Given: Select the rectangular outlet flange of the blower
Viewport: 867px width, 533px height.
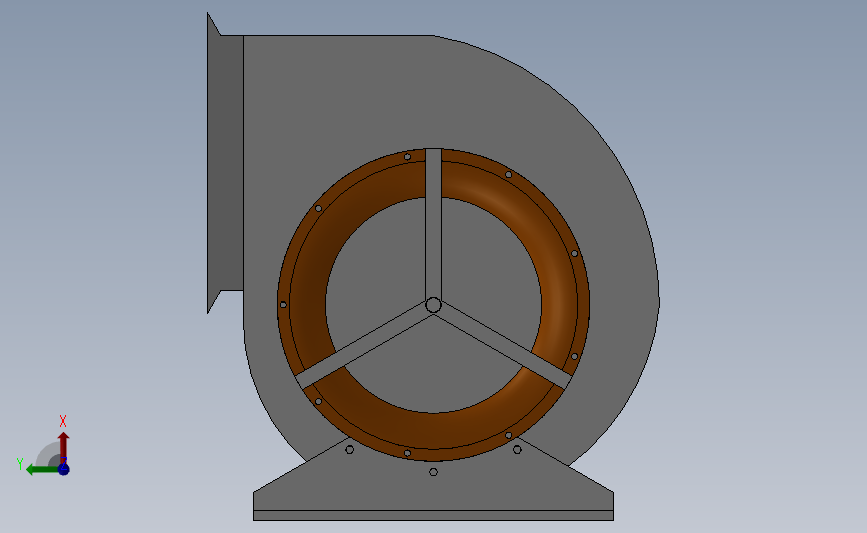Looking at the screenshot, I should point(225,163).
